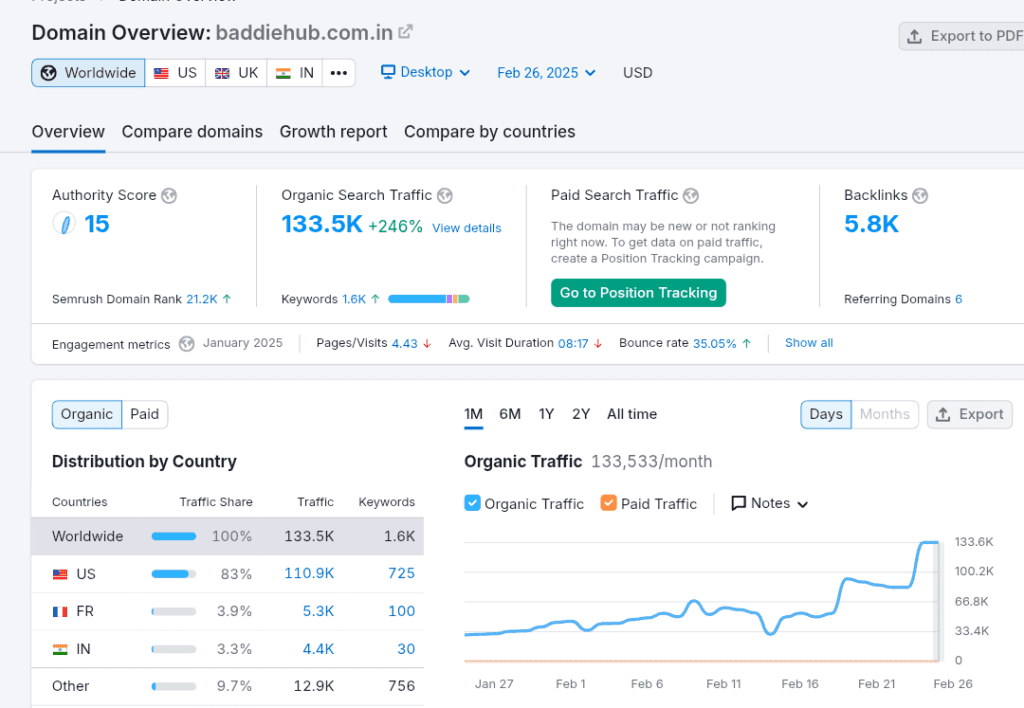The width and height of the screenshot is (1024, 708).
Task: Click globe info icon next to Authority Score
Action: click(x=169, y=195)
